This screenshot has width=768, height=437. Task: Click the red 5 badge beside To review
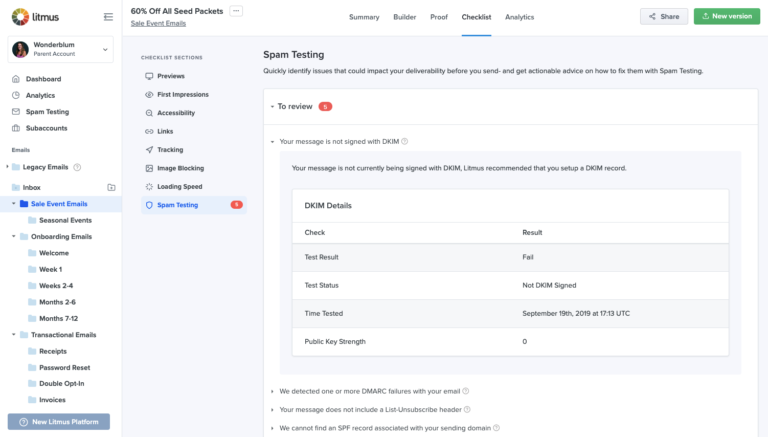325,106
